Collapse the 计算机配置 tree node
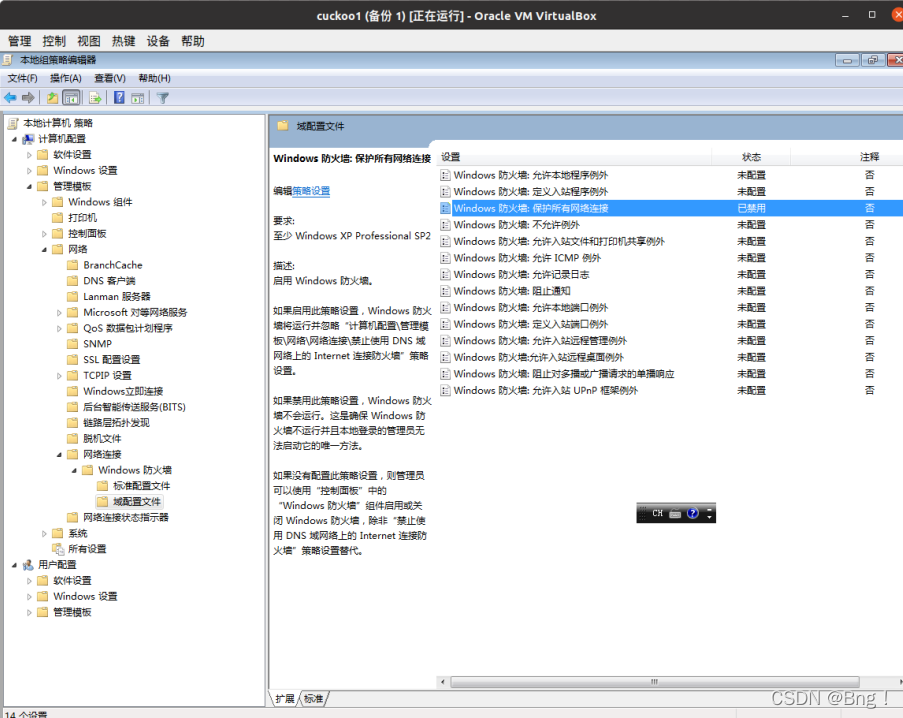 (14, 139)
